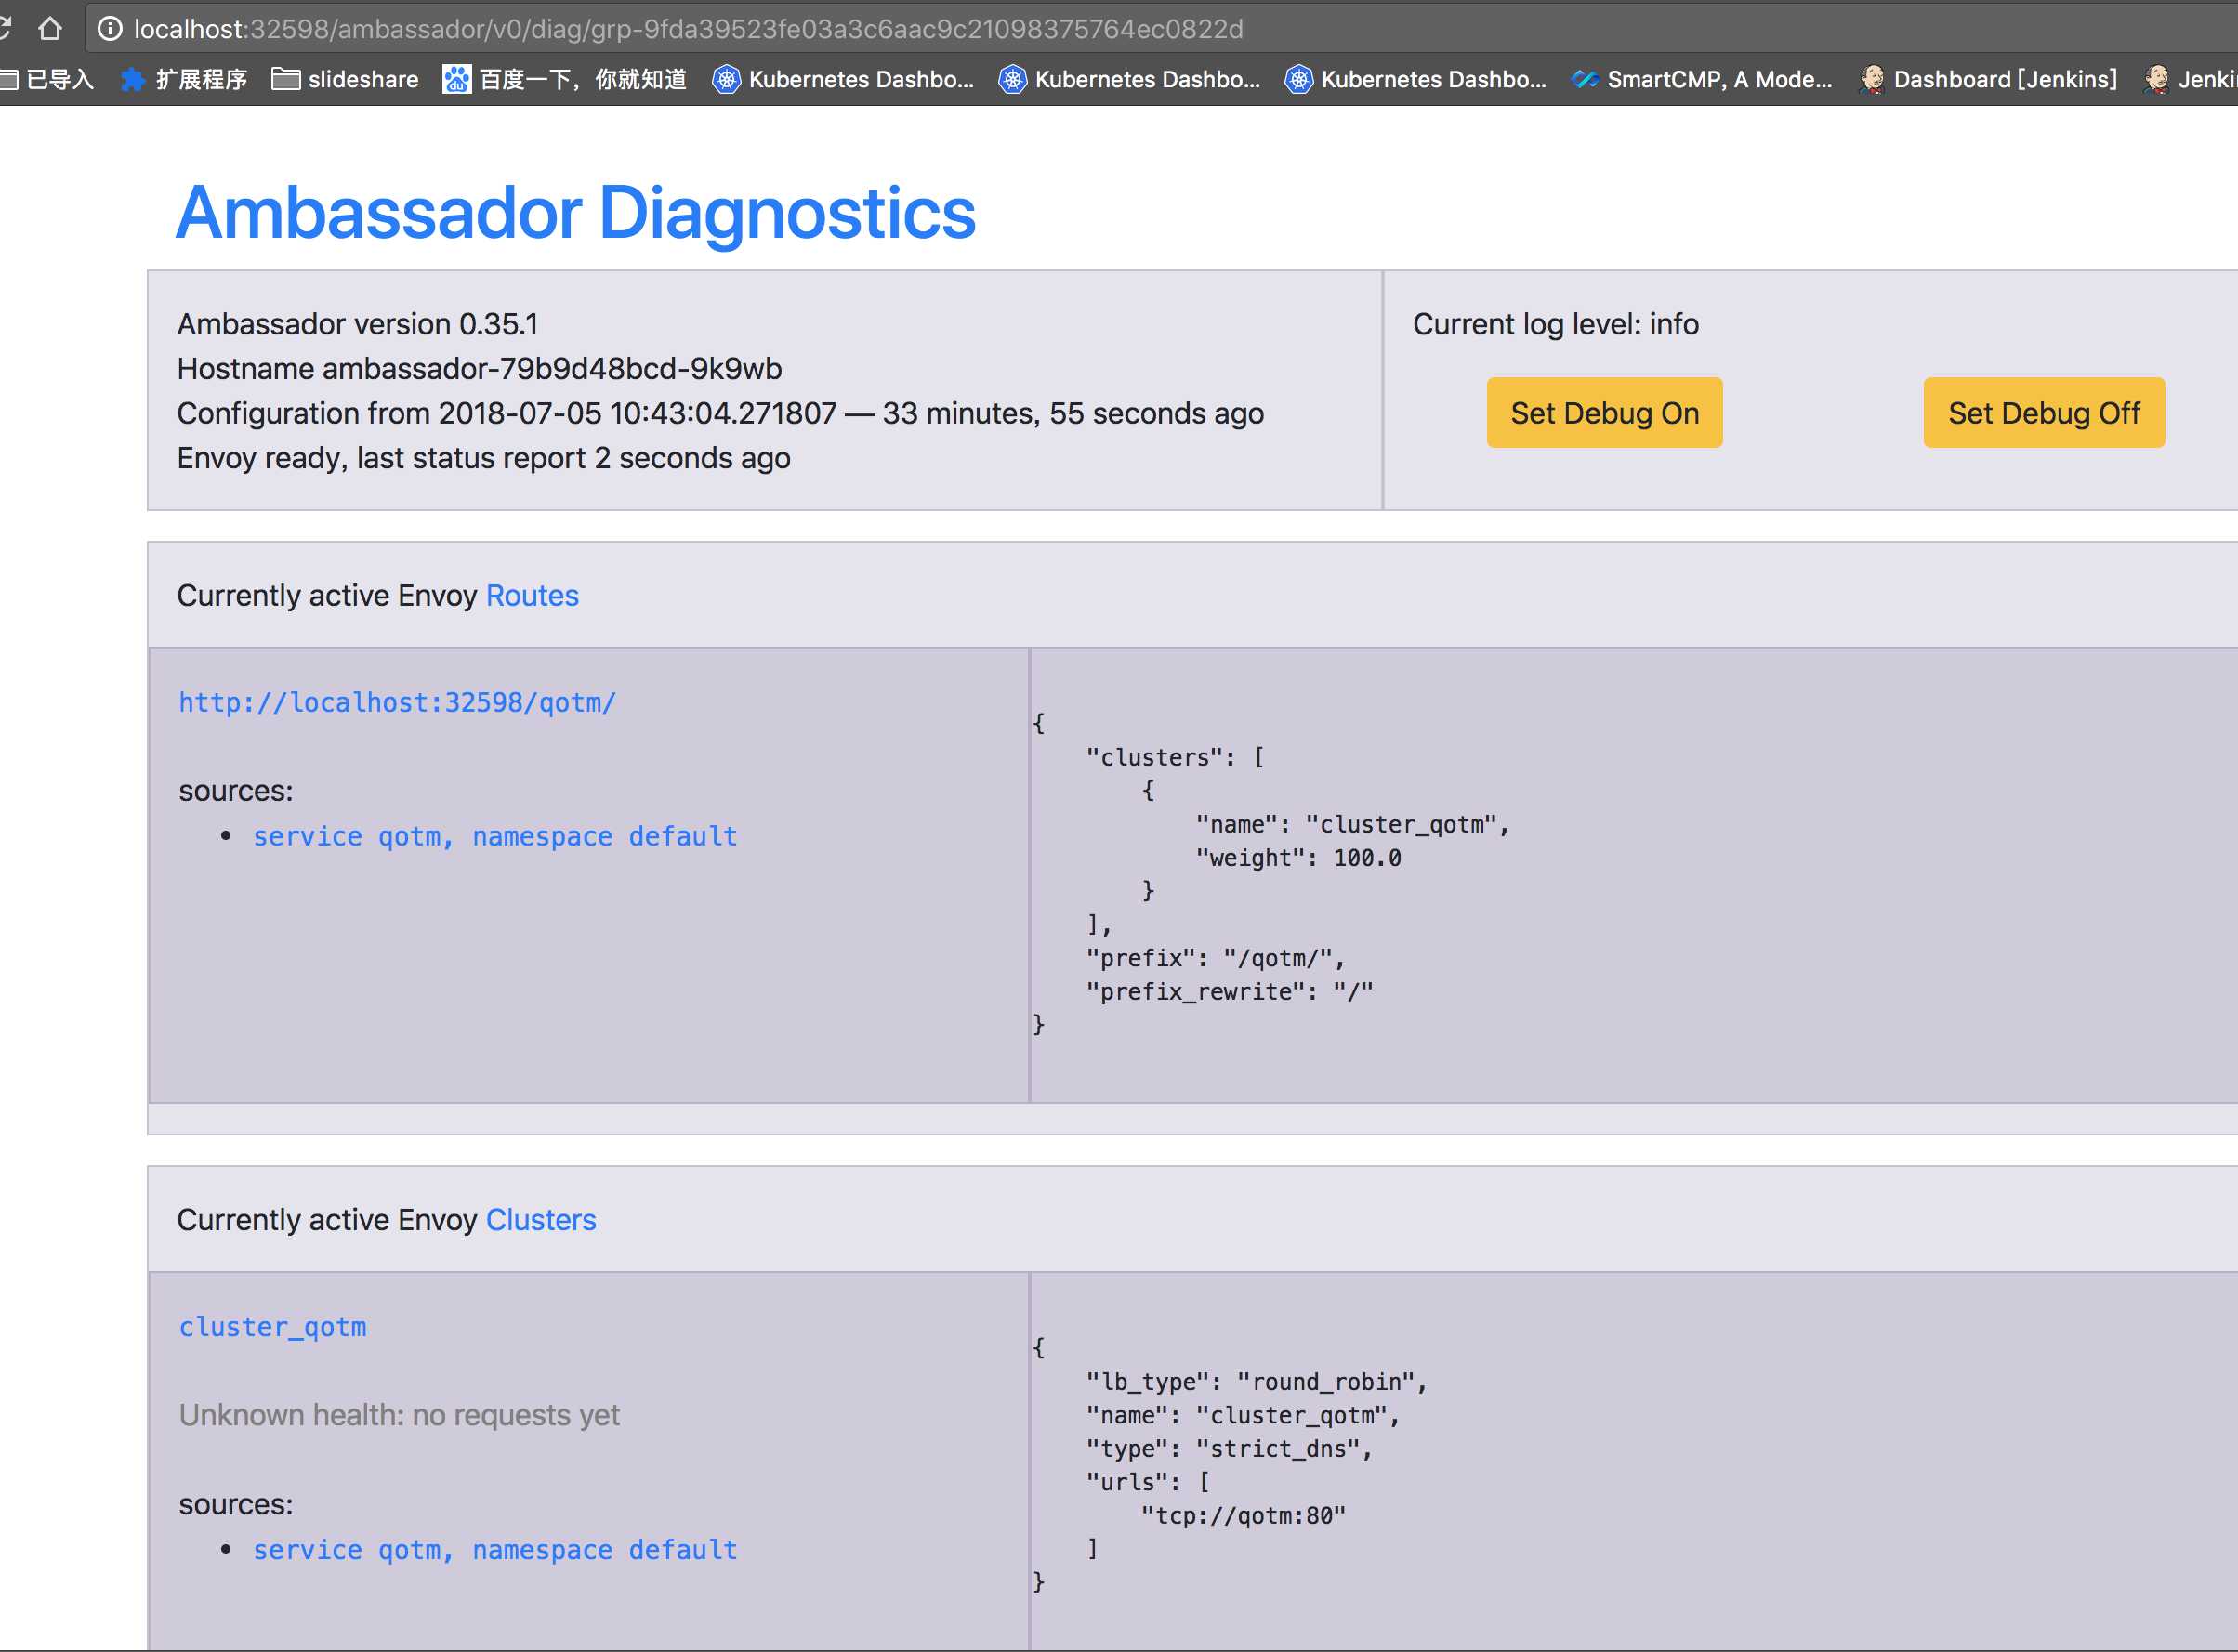Image resolution: width=2238 pixels, height=1652 pixels.
Task: Open the Envoy Routes link
Action: [532, 596]
